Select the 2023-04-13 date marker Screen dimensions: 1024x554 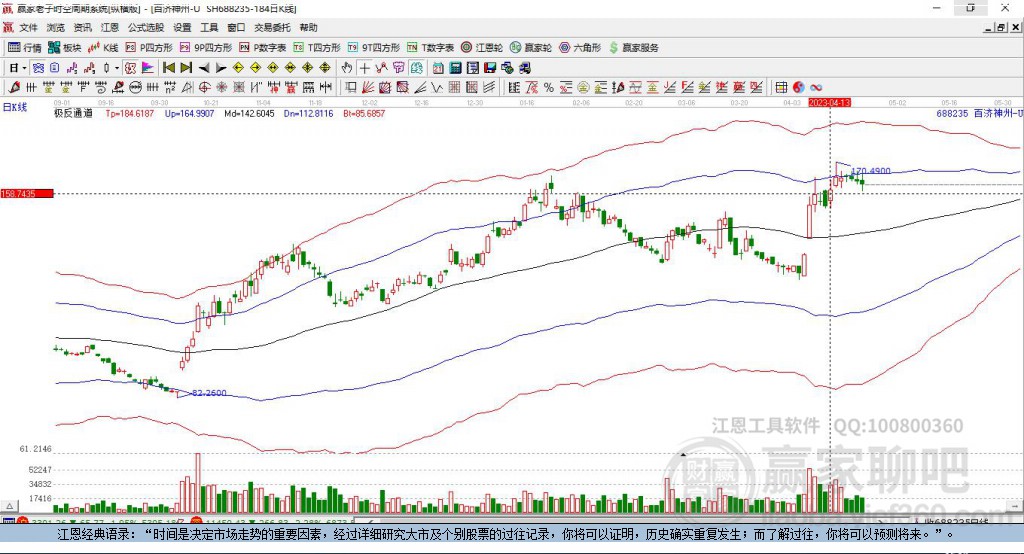829,103
